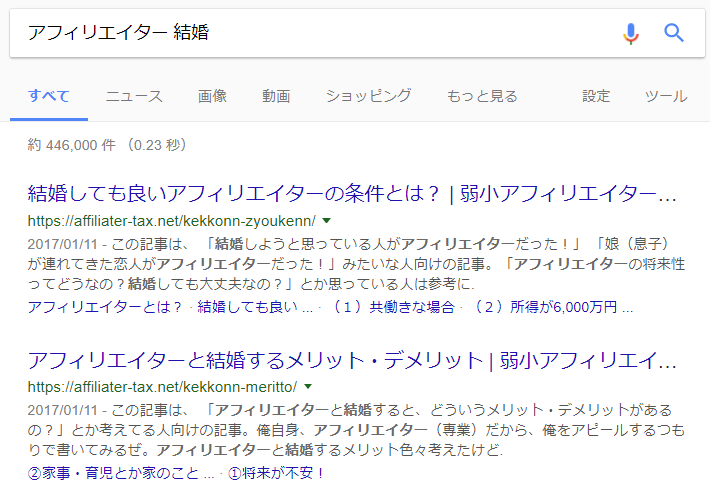Open the ショッピング tab
Viewport: 710px width, 491px height.
pyautogui.click(x=368, y=96)
